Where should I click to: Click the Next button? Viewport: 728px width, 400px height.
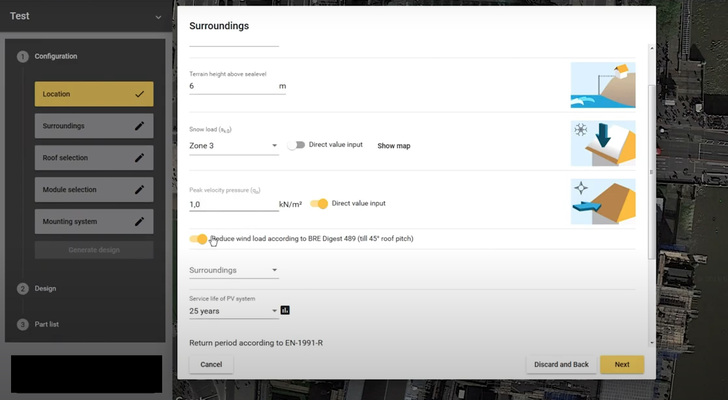(621, 364)
